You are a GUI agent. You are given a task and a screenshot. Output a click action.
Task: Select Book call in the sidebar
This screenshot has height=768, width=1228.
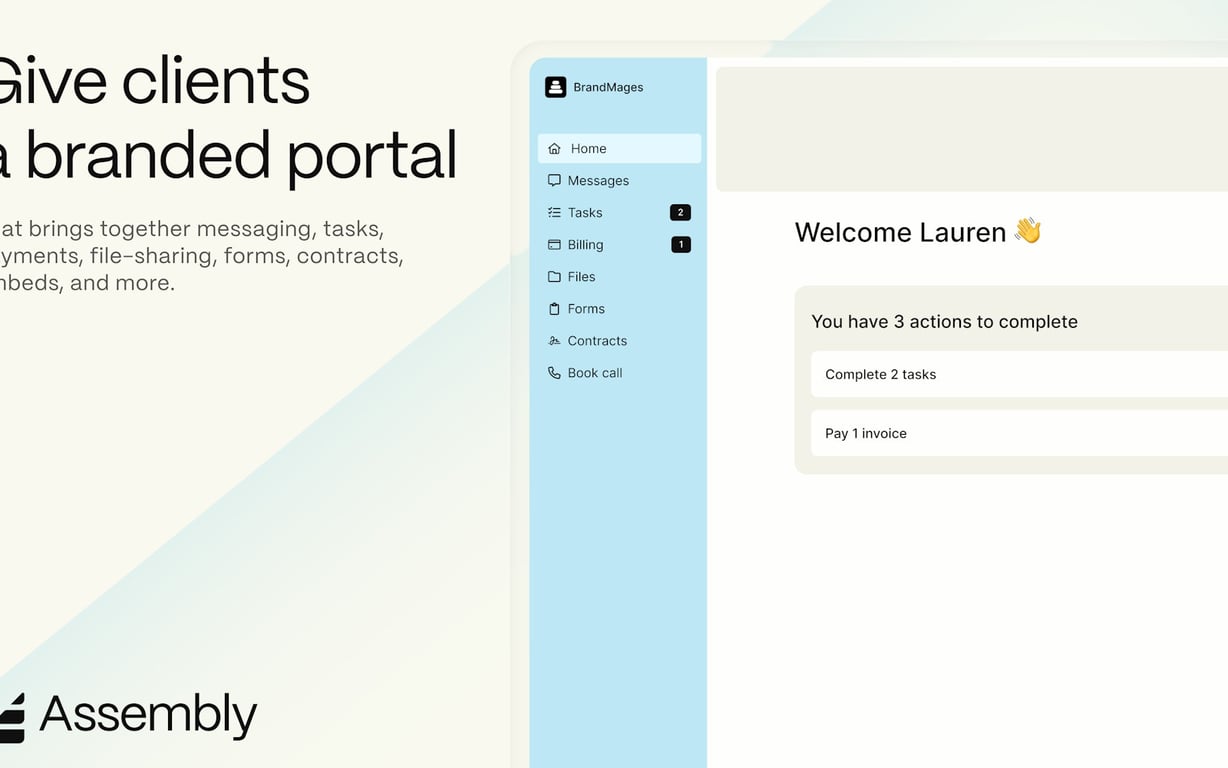619,372
